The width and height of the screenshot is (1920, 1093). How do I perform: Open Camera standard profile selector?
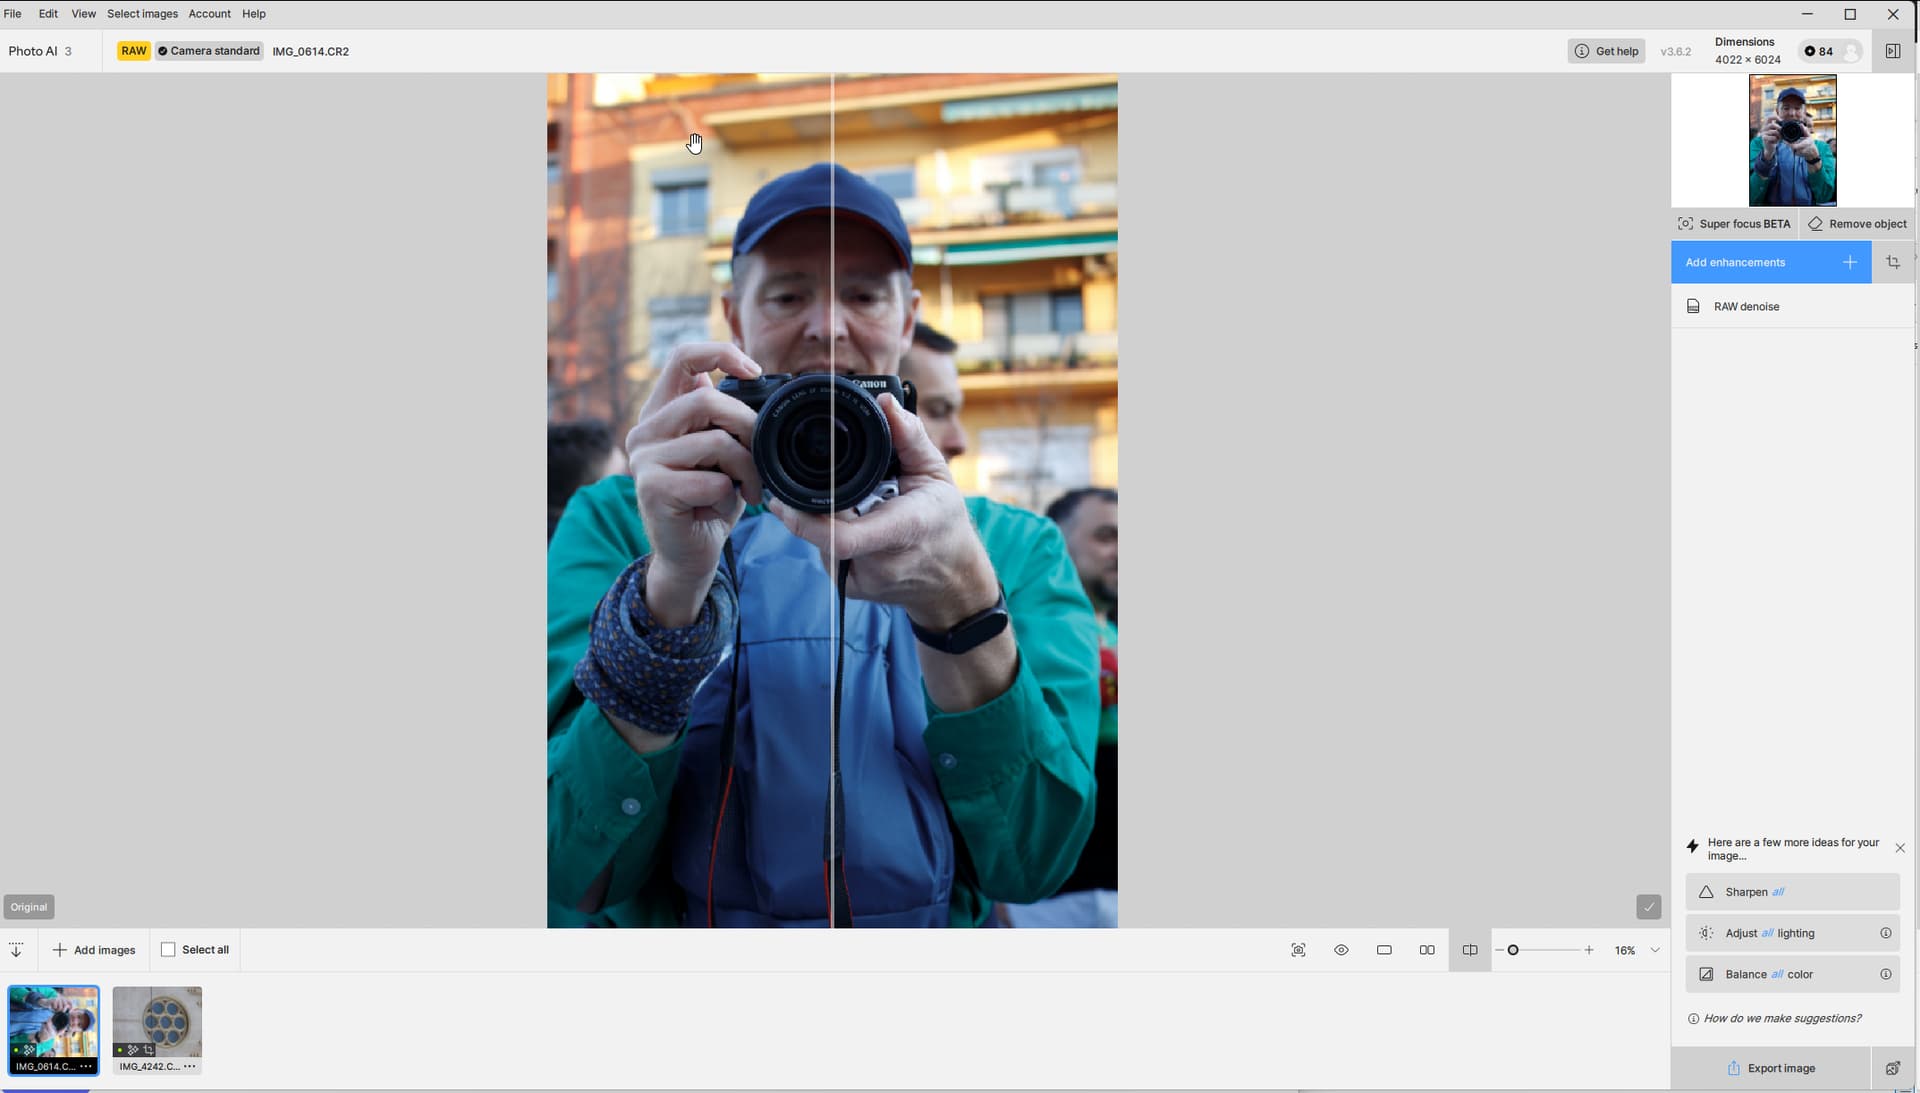coord(209,51)
